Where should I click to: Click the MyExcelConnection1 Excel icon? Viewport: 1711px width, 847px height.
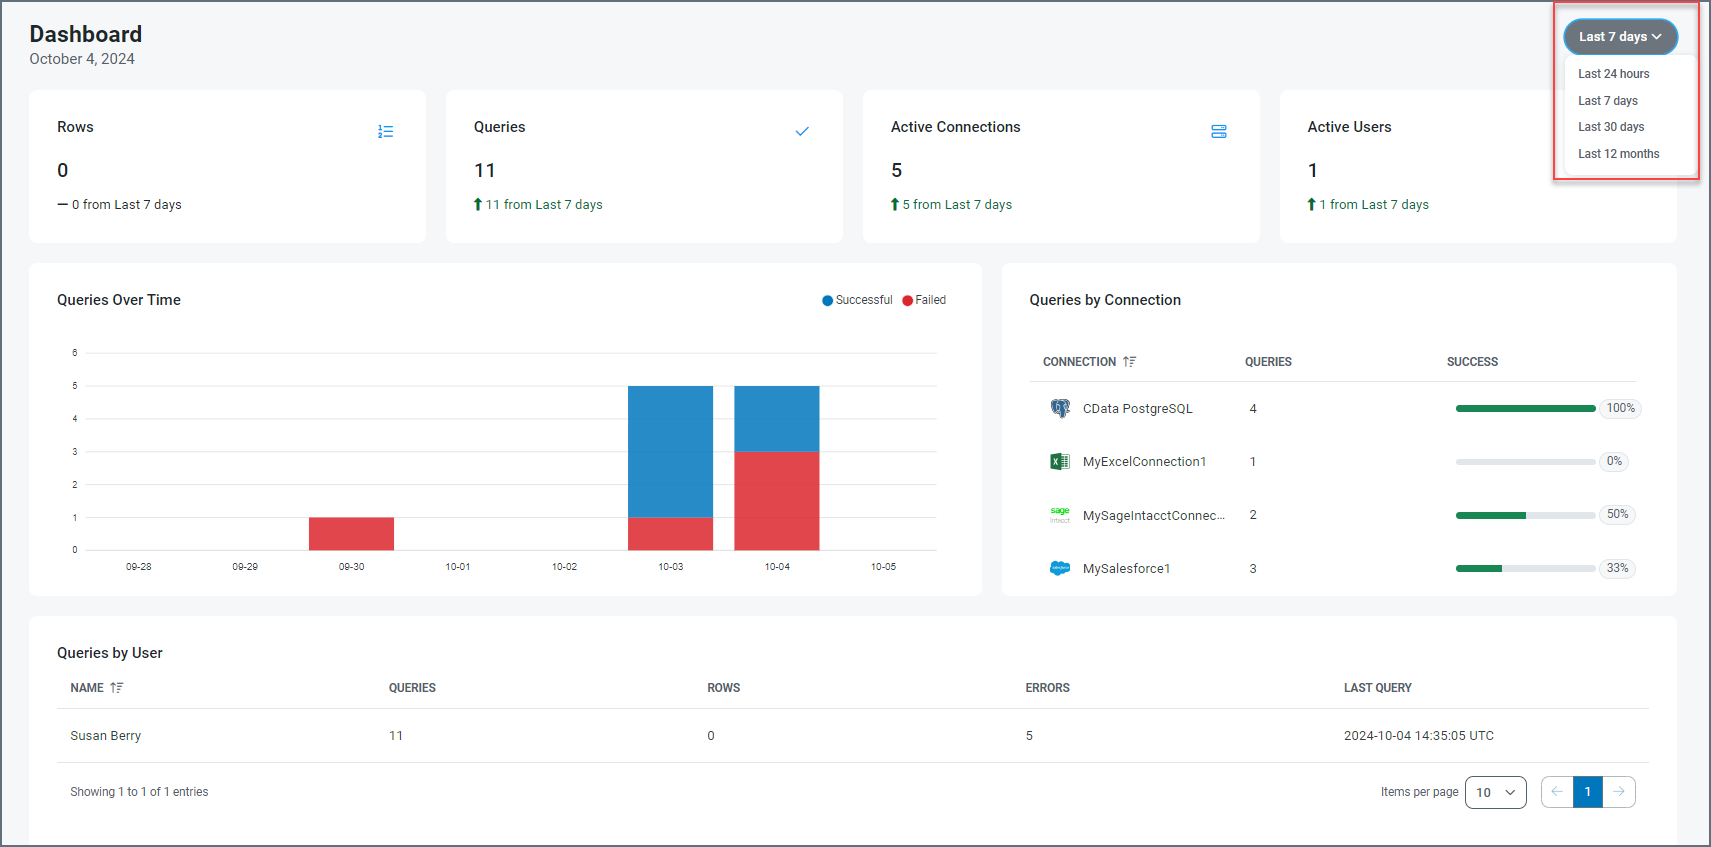click(1060, 462)
